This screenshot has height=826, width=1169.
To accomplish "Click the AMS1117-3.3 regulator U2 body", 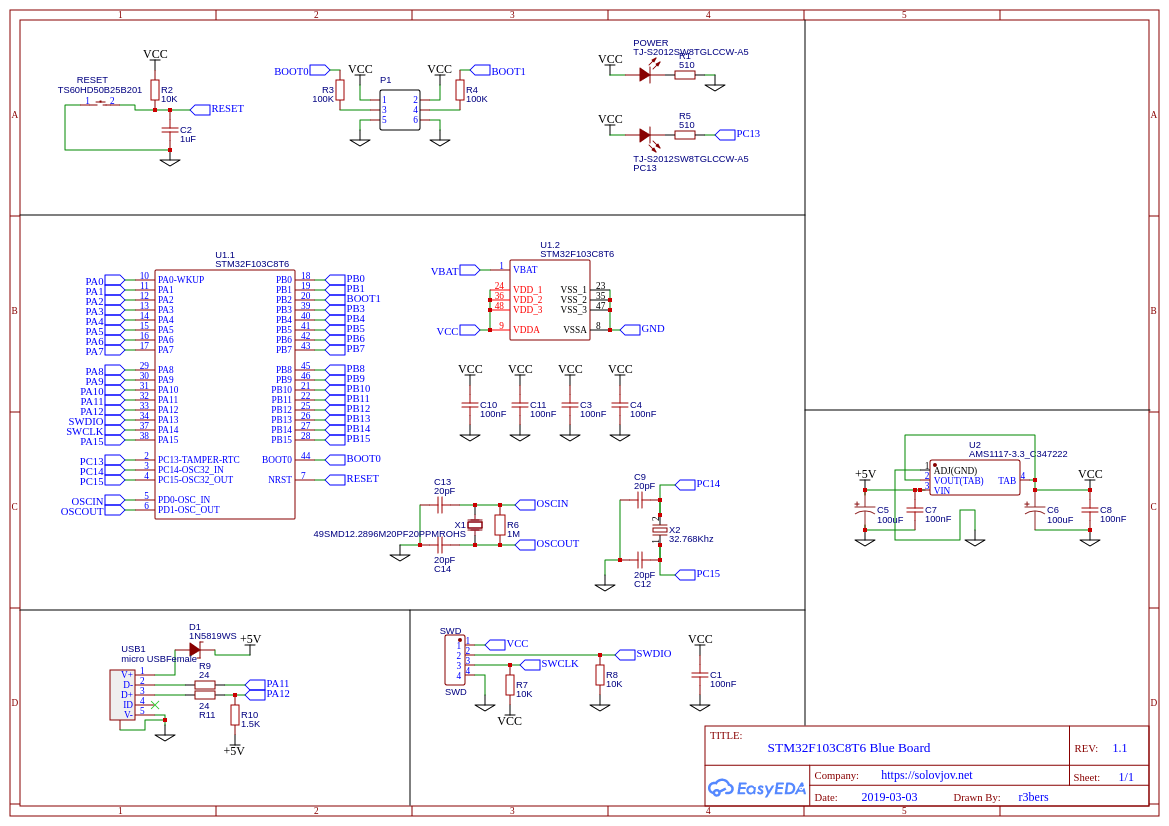I will click(x=974, y=478).
